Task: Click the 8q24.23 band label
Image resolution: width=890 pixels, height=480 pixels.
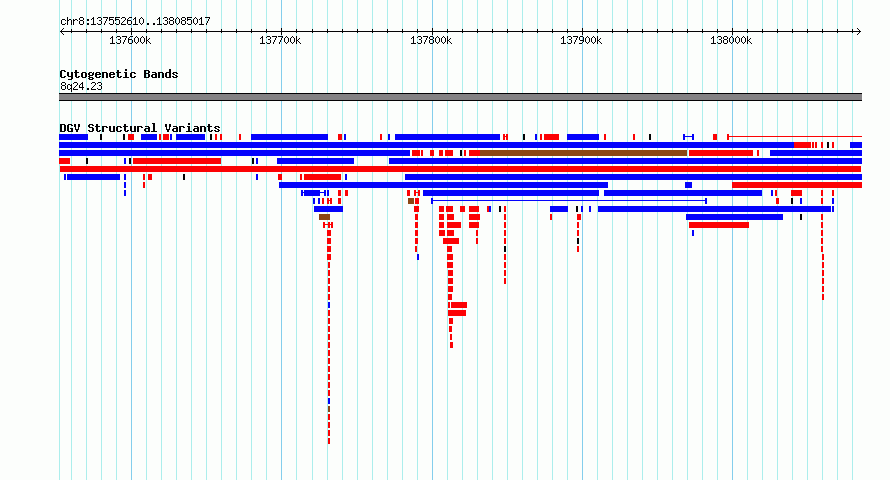Action: click(x=81, y=86)
